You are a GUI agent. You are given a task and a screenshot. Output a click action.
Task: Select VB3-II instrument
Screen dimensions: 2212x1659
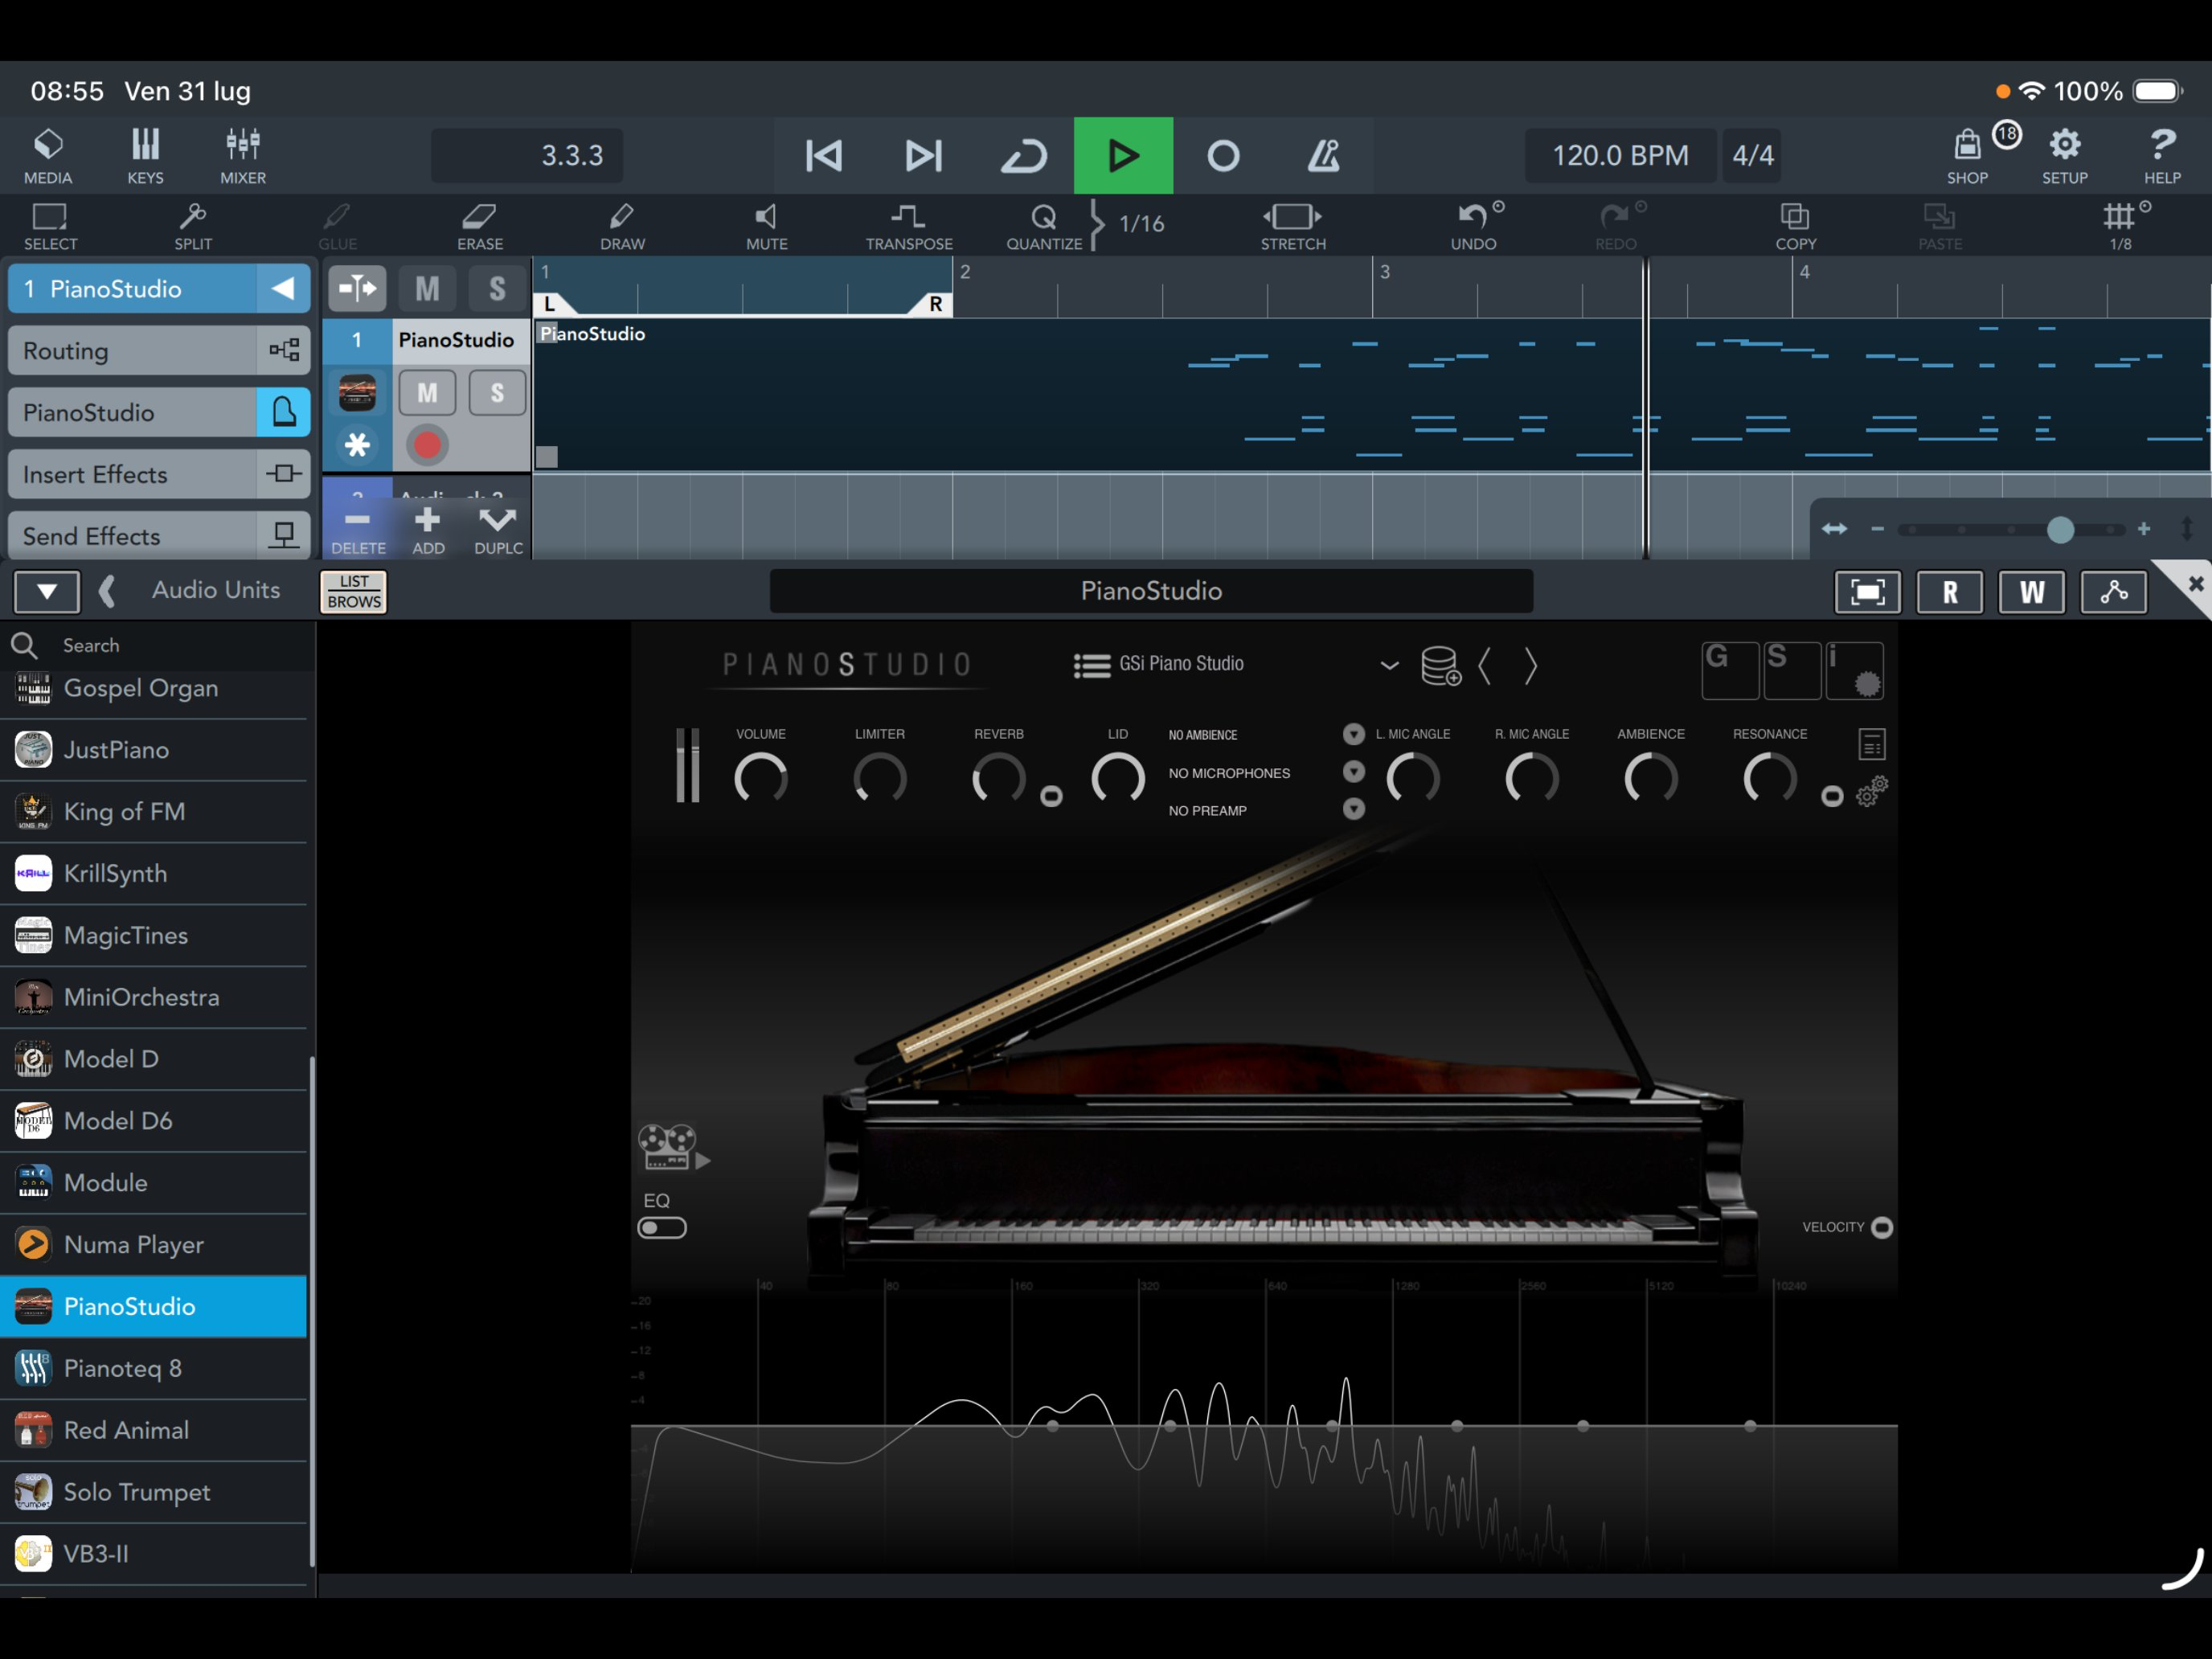154,1553
